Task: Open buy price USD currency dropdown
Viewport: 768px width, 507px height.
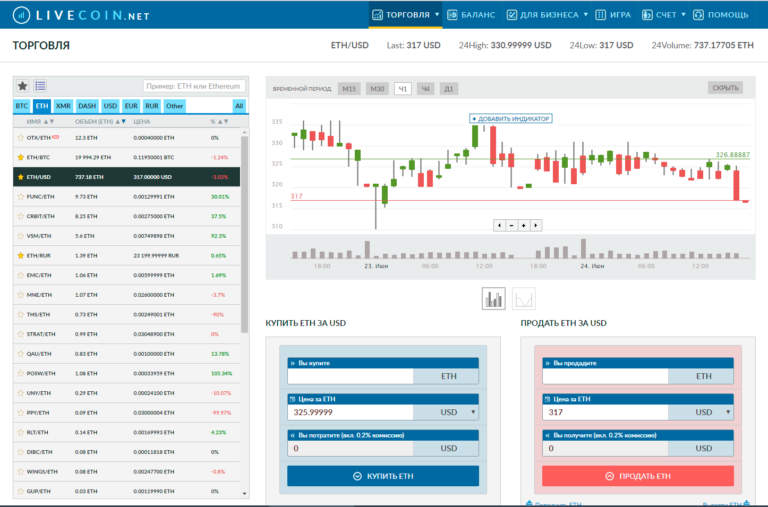Action: point(447,412)
